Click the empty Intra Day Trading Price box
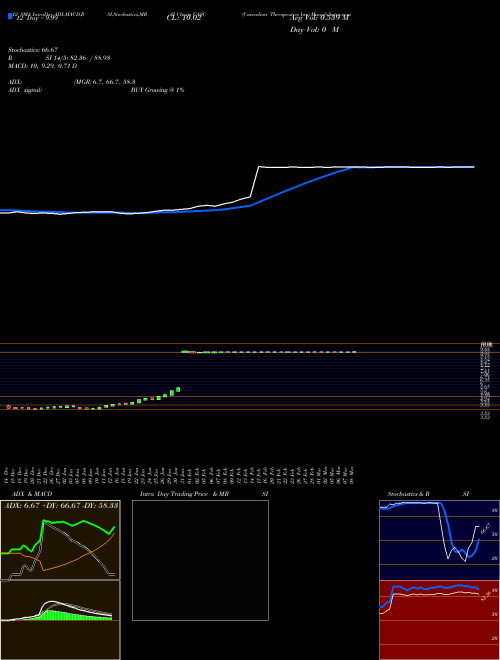This screenshot has width=500, height=660. coord(200,560)
